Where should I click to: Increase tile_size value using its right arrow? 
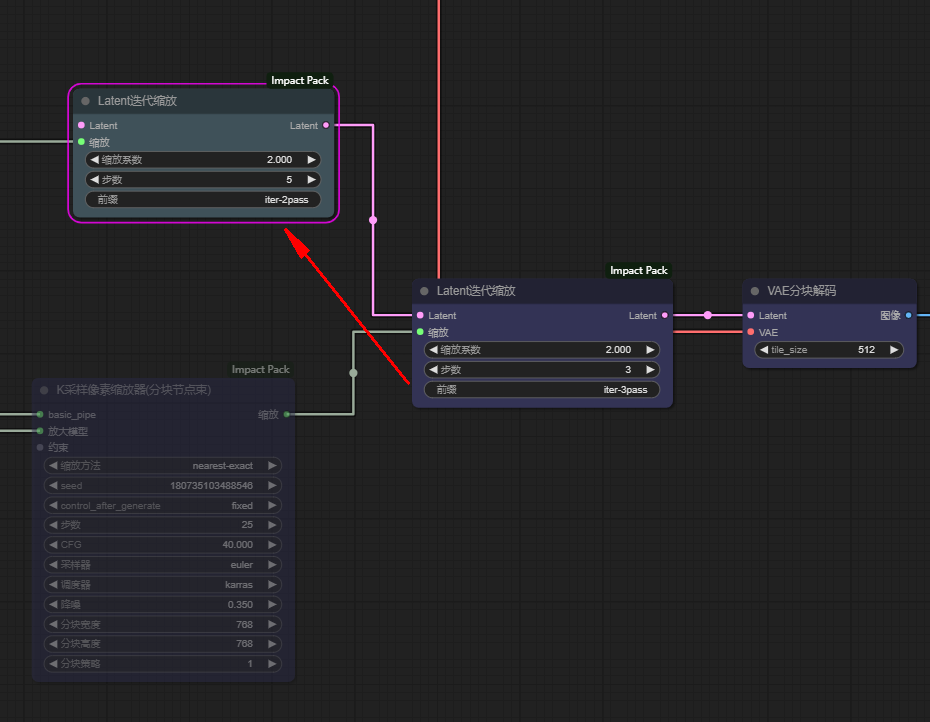click(893, 349)
